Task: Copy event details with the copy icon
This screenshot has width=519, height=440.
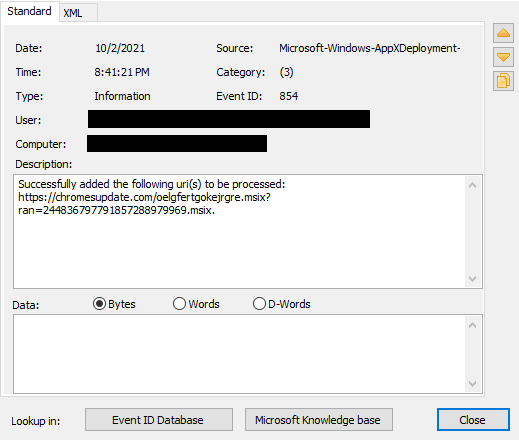Action: click(503, 81)
